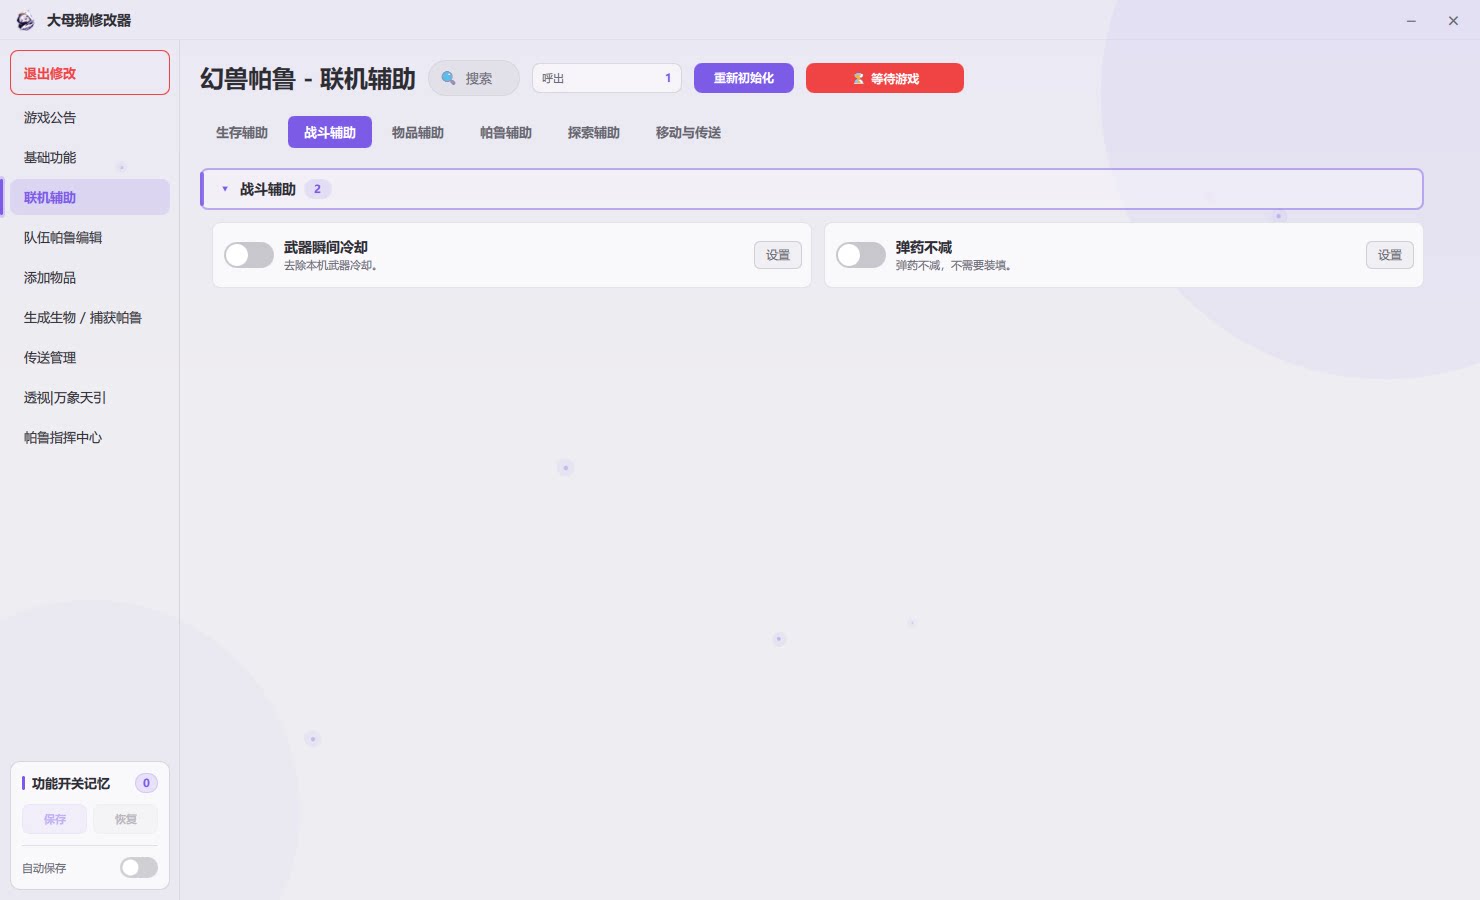Screen dimensions: 1480x900
Task: Open 传送管理 in the sidebar
Action: coord(90,357)
